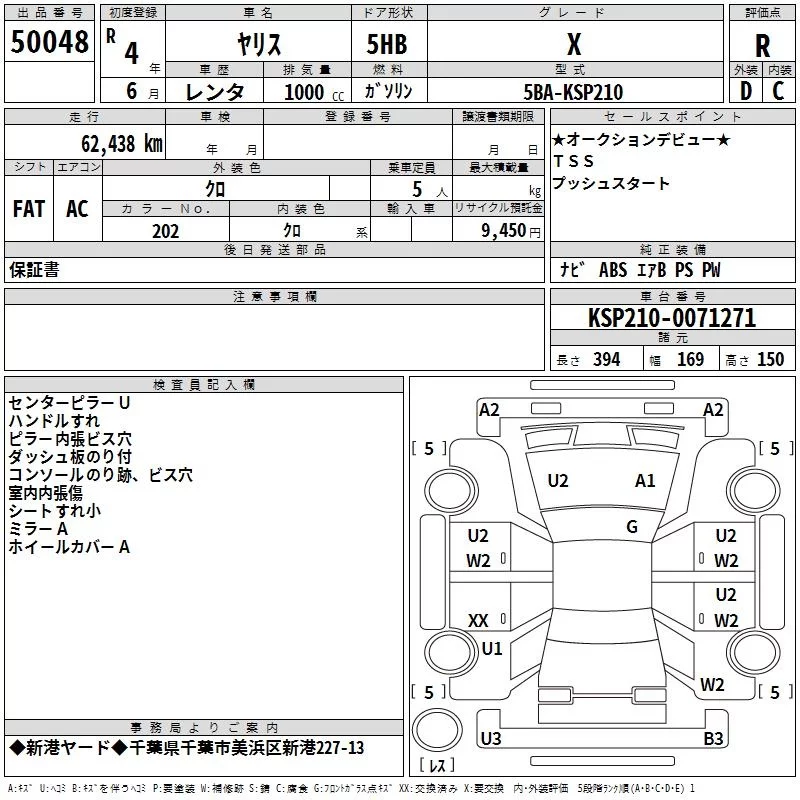Select the length value 394
Viewport: 800px width, 800px height.
pos(607,360)
